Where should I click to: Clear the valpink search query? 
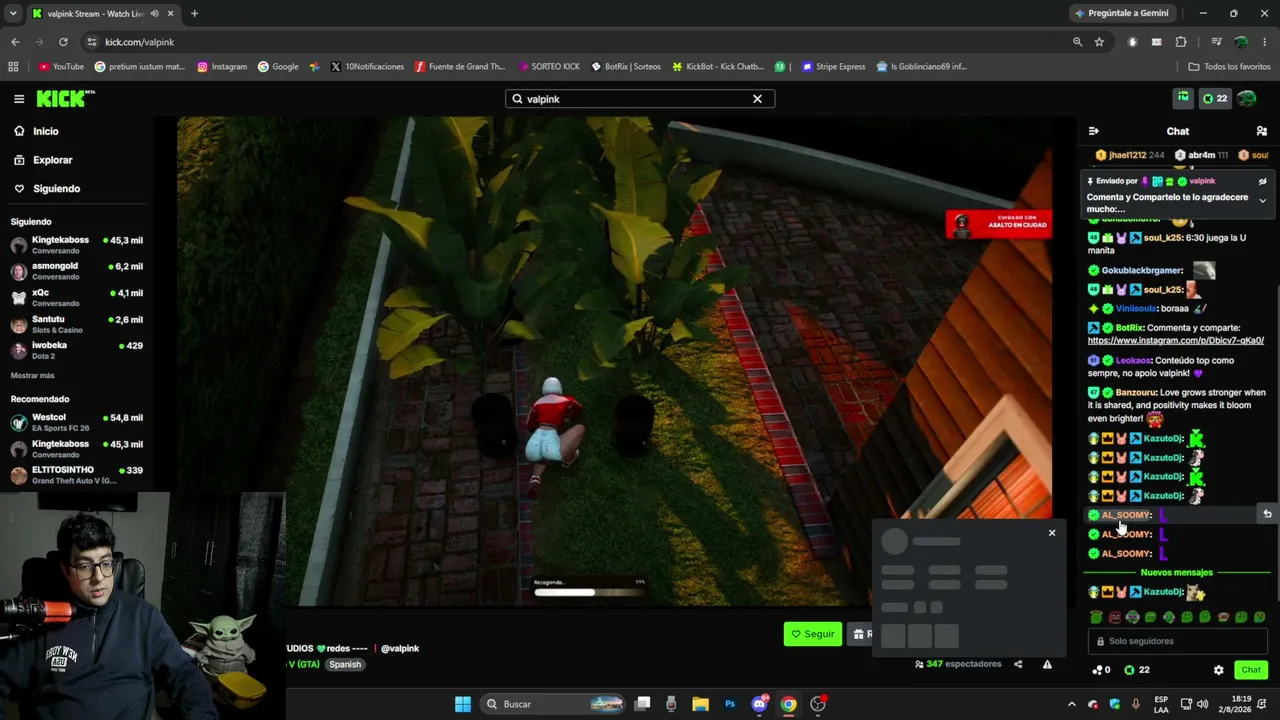757,99
